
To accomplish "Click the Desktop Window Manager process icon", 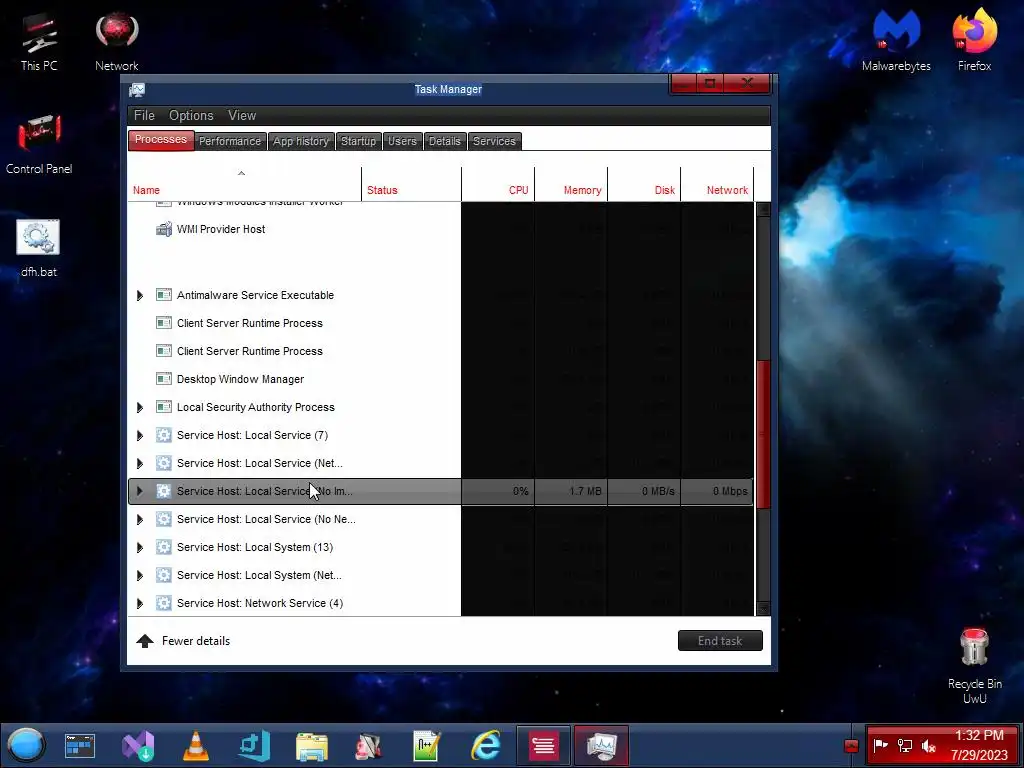I will (164, 379).
